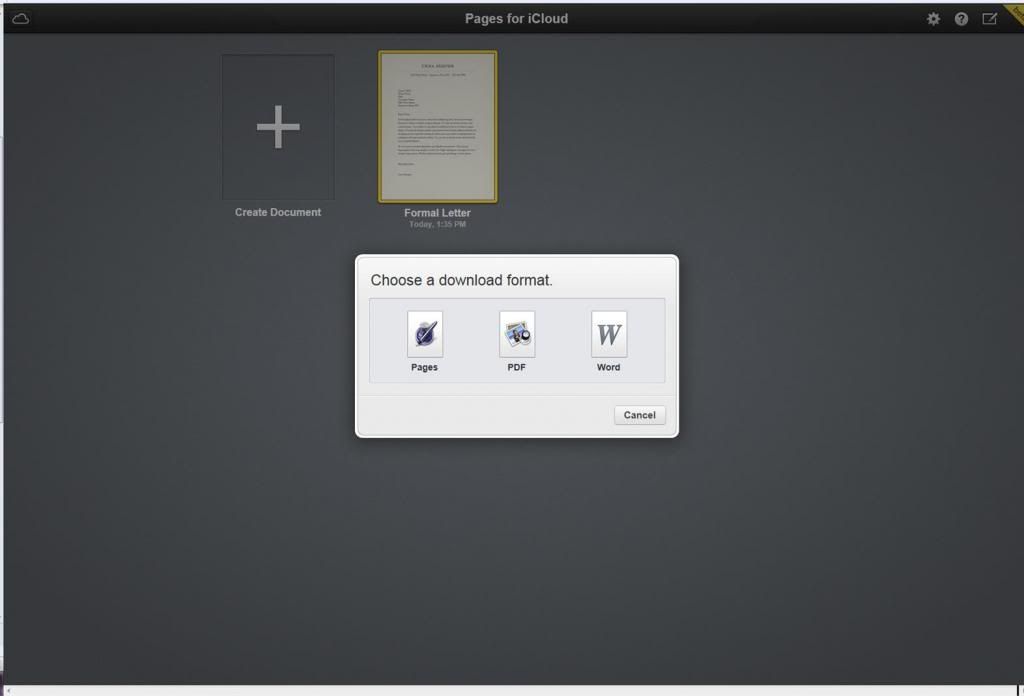The image size is (1024, 696).
Task: Click the 'Word' text label in dialog
Action: (608, 367)
